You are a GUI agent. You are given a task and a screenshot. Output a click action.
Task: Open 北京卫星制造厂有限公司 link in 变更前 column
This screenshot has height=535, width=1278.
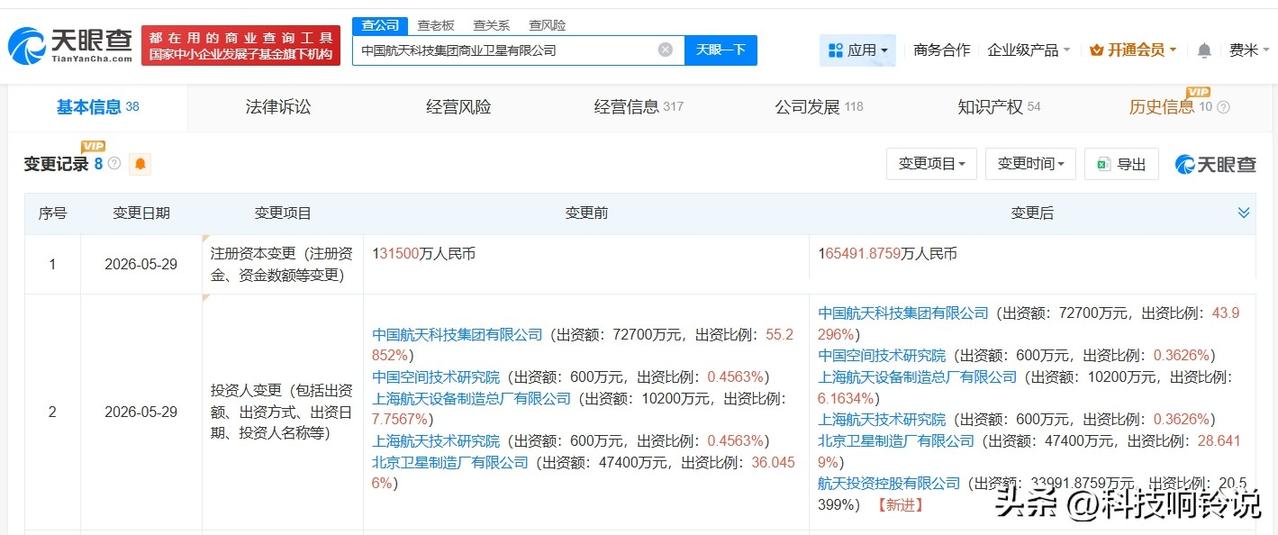[x=450, y=462]
